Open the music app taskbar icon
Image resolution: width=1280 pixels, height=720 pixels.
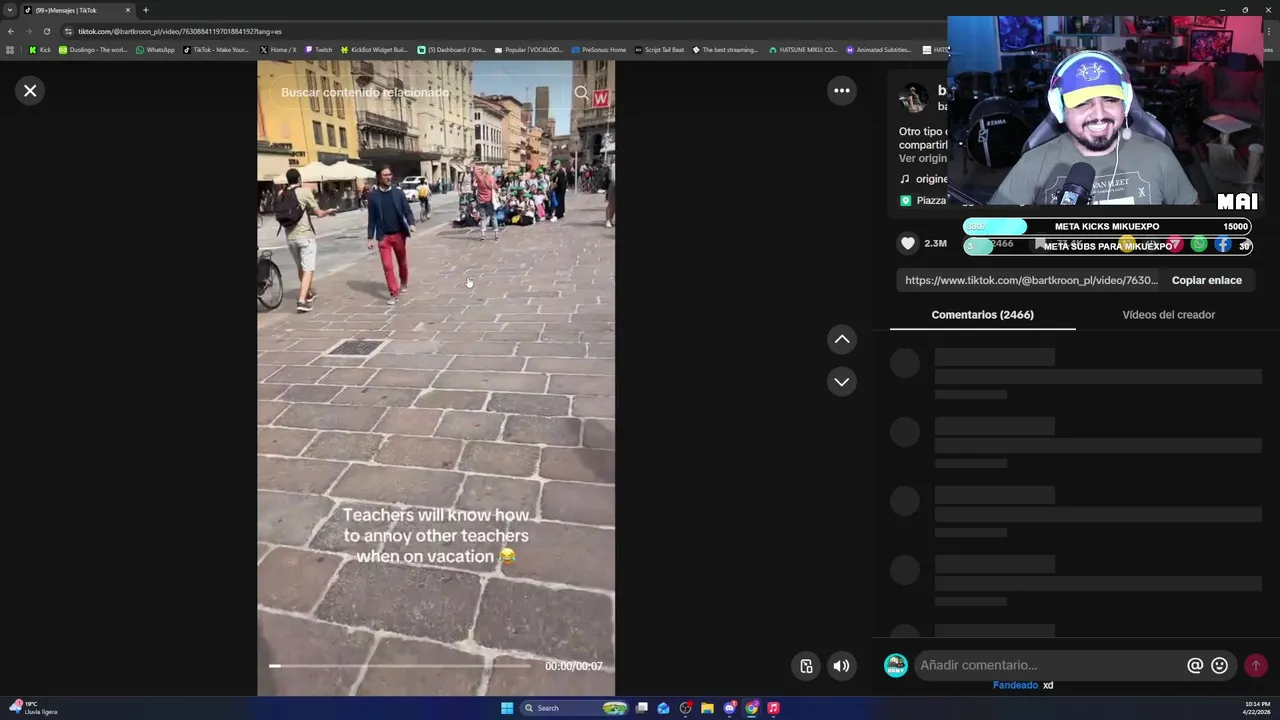[774, 708]
